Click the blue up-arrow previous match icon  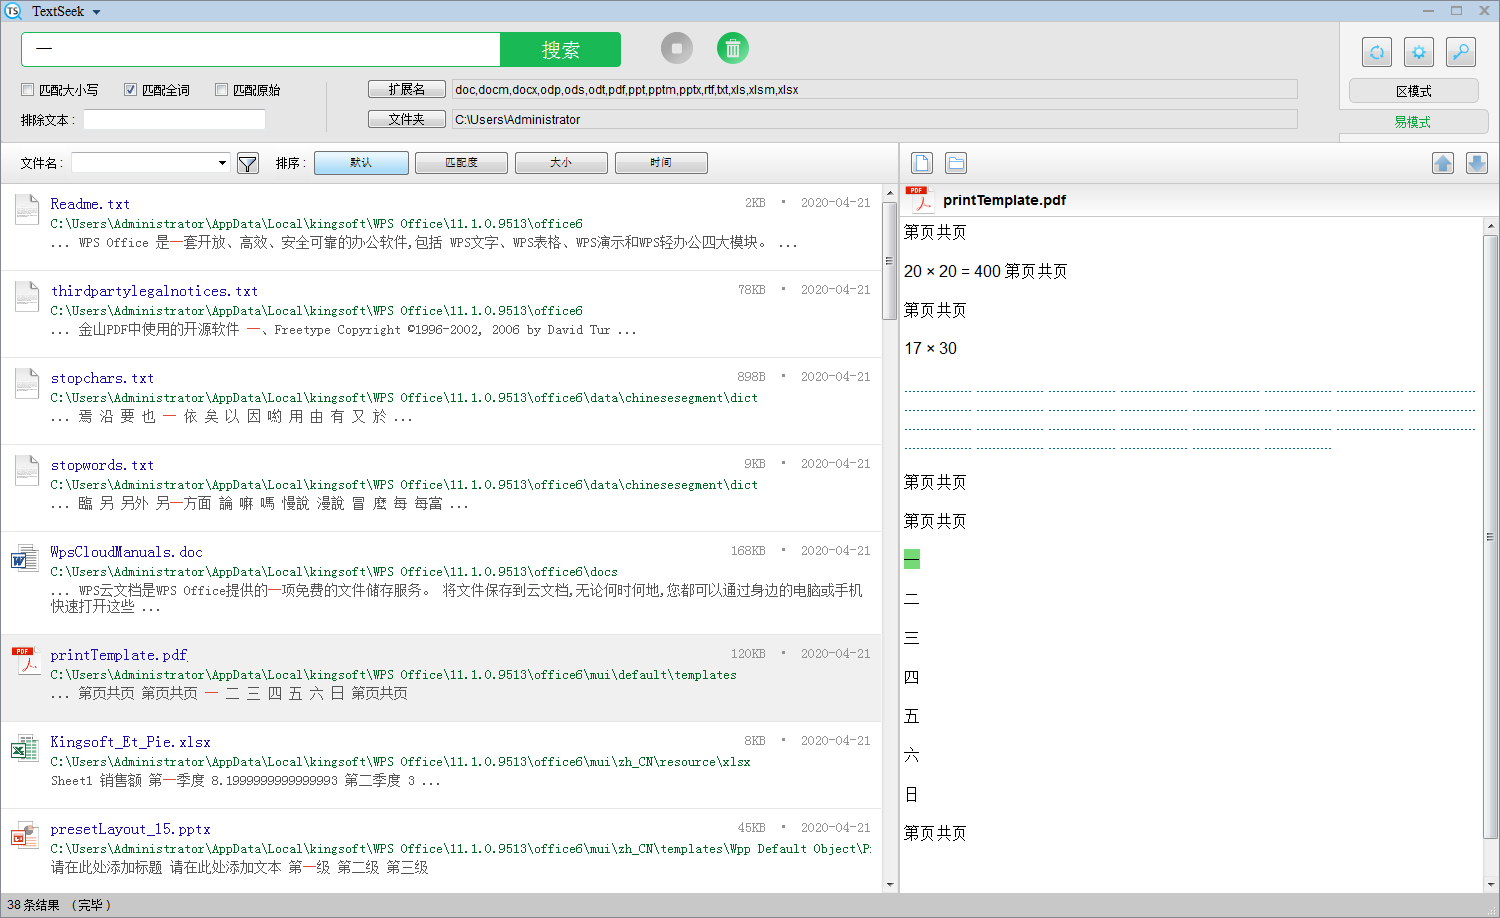click(x=1443, y=162)
